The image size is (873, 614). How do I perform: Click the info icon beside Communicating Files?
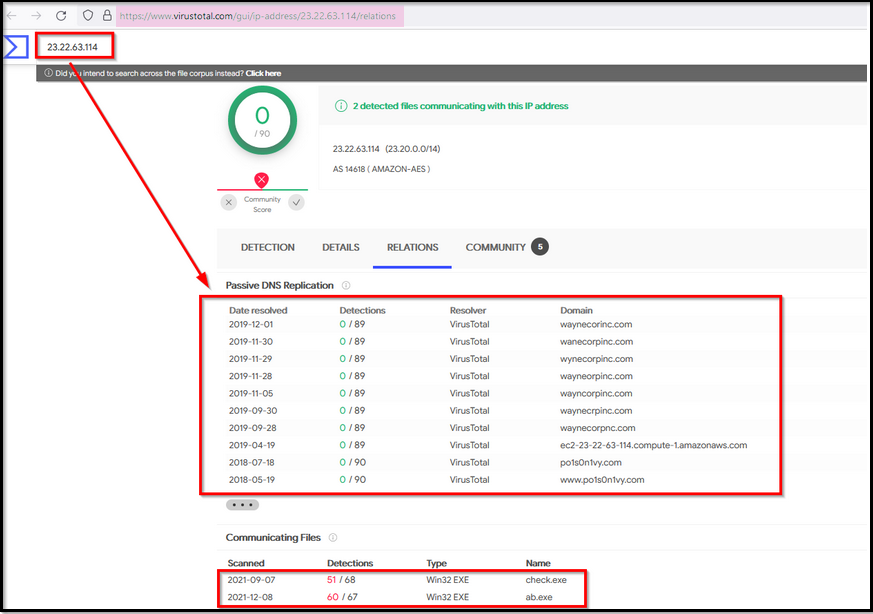click(333, 537)
